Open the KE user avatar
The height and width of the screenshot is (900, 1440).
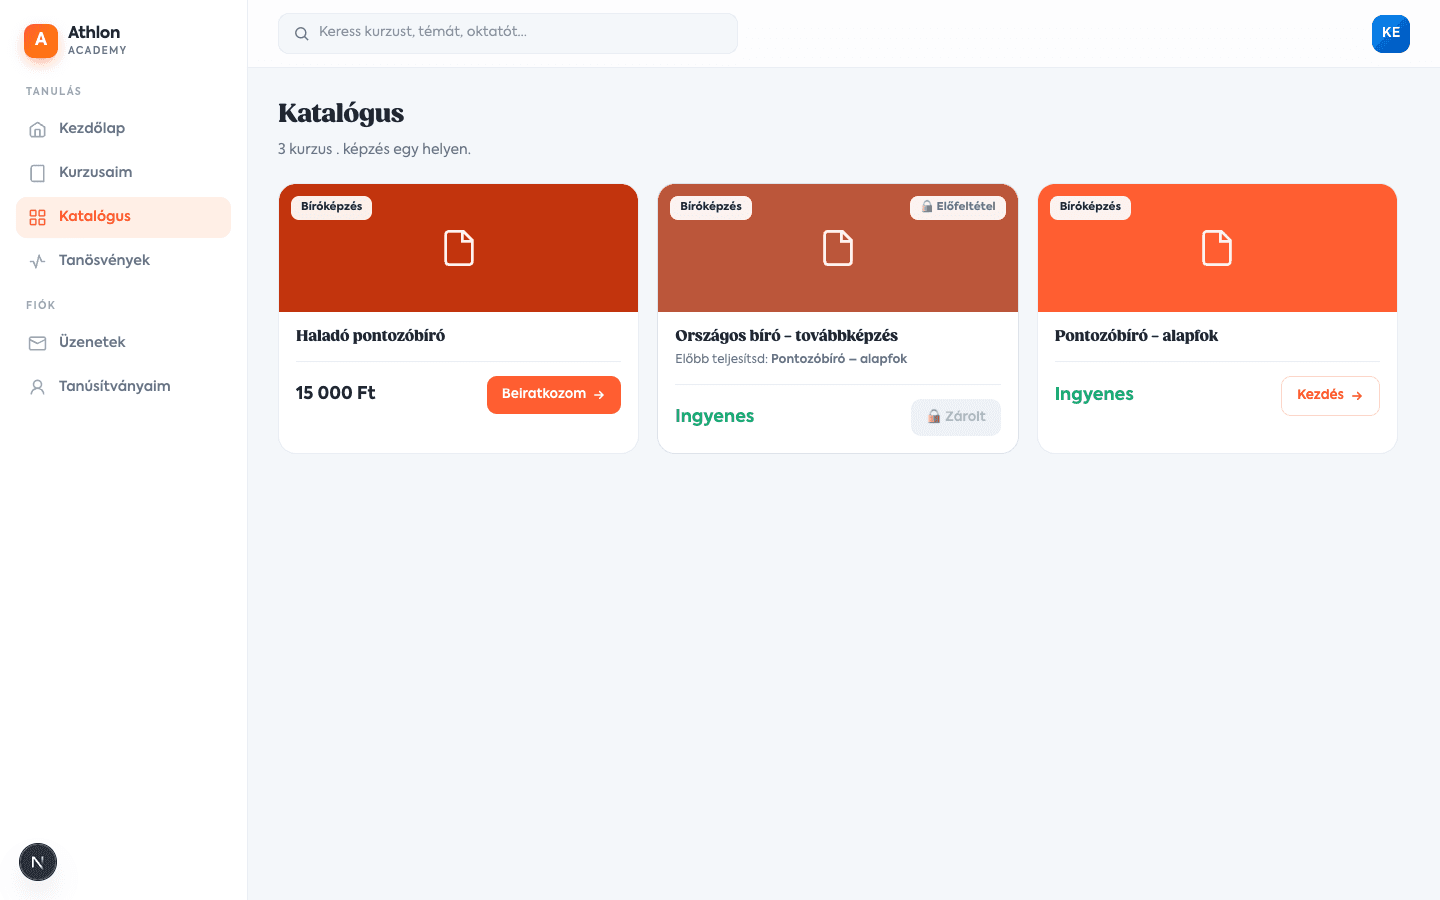1391,34
